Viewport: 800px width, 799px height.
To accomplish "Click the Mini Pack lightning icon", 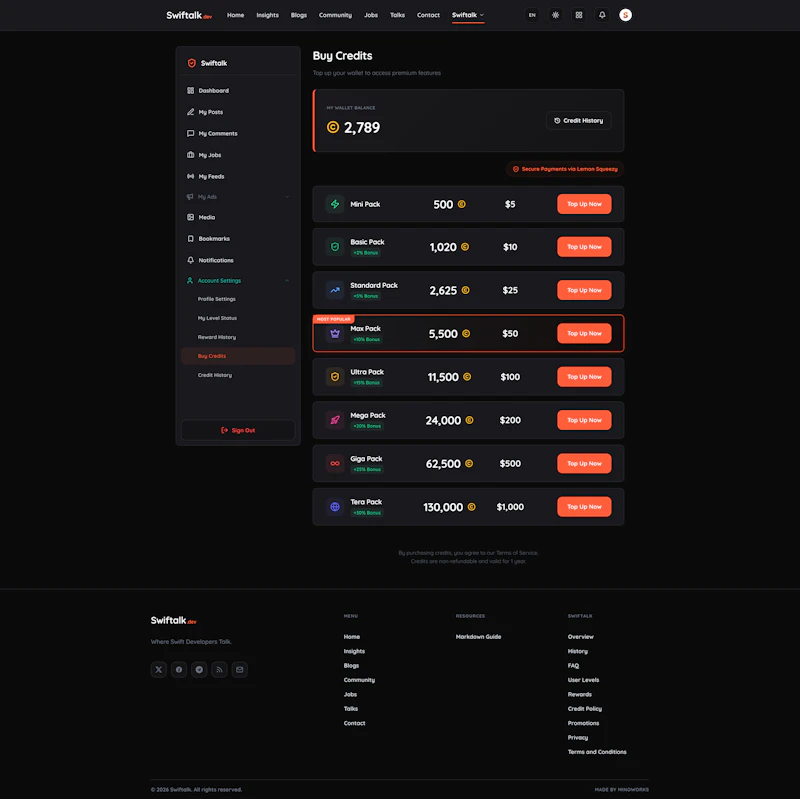I will 335,204.
